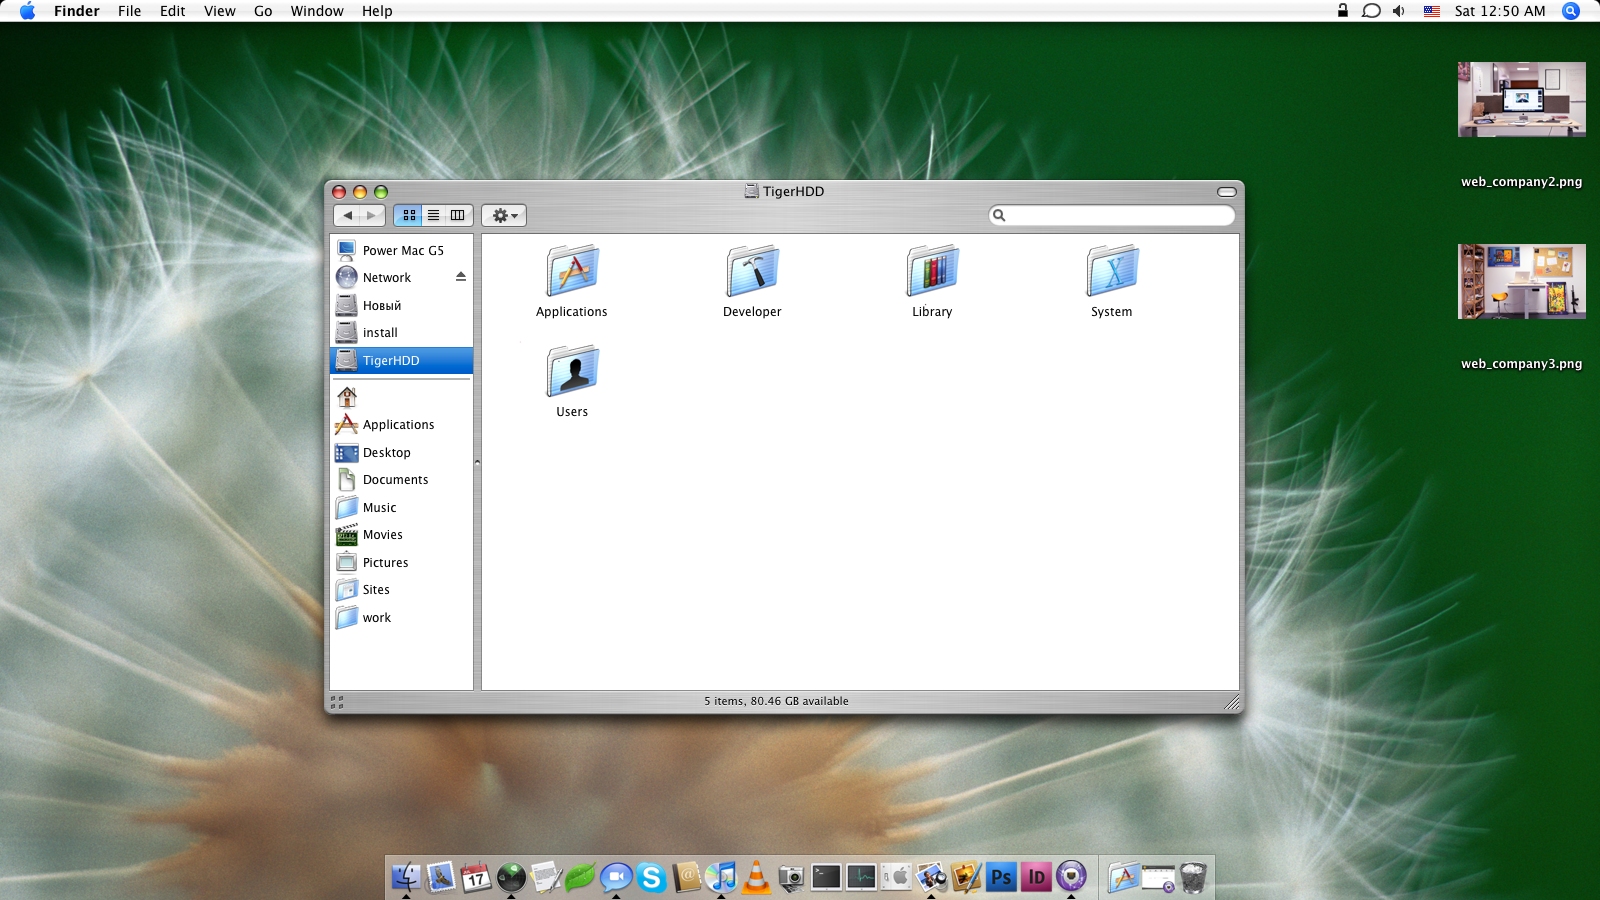This screenshot has height=900, width=1600.
Task: Open the Go menu
Action: (263, 11)
